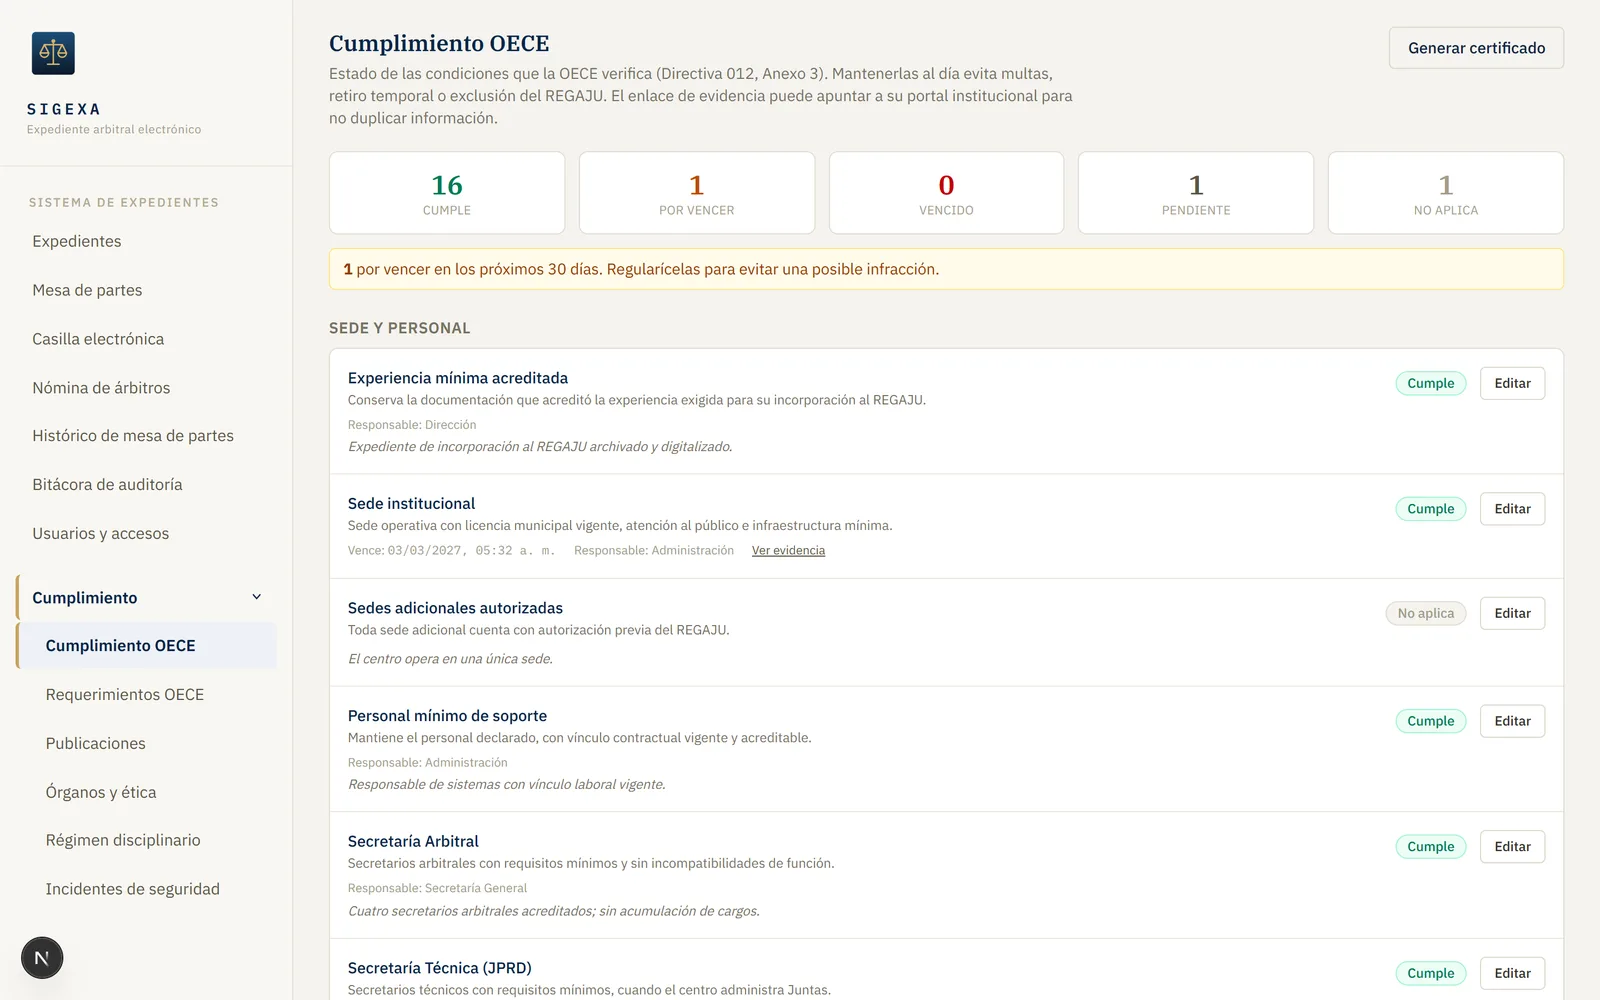The width and height of the screenshot is (1600, 1000).
Task: Click No aplica badge on Sedes adicionales
Action: click(1426, 613)
